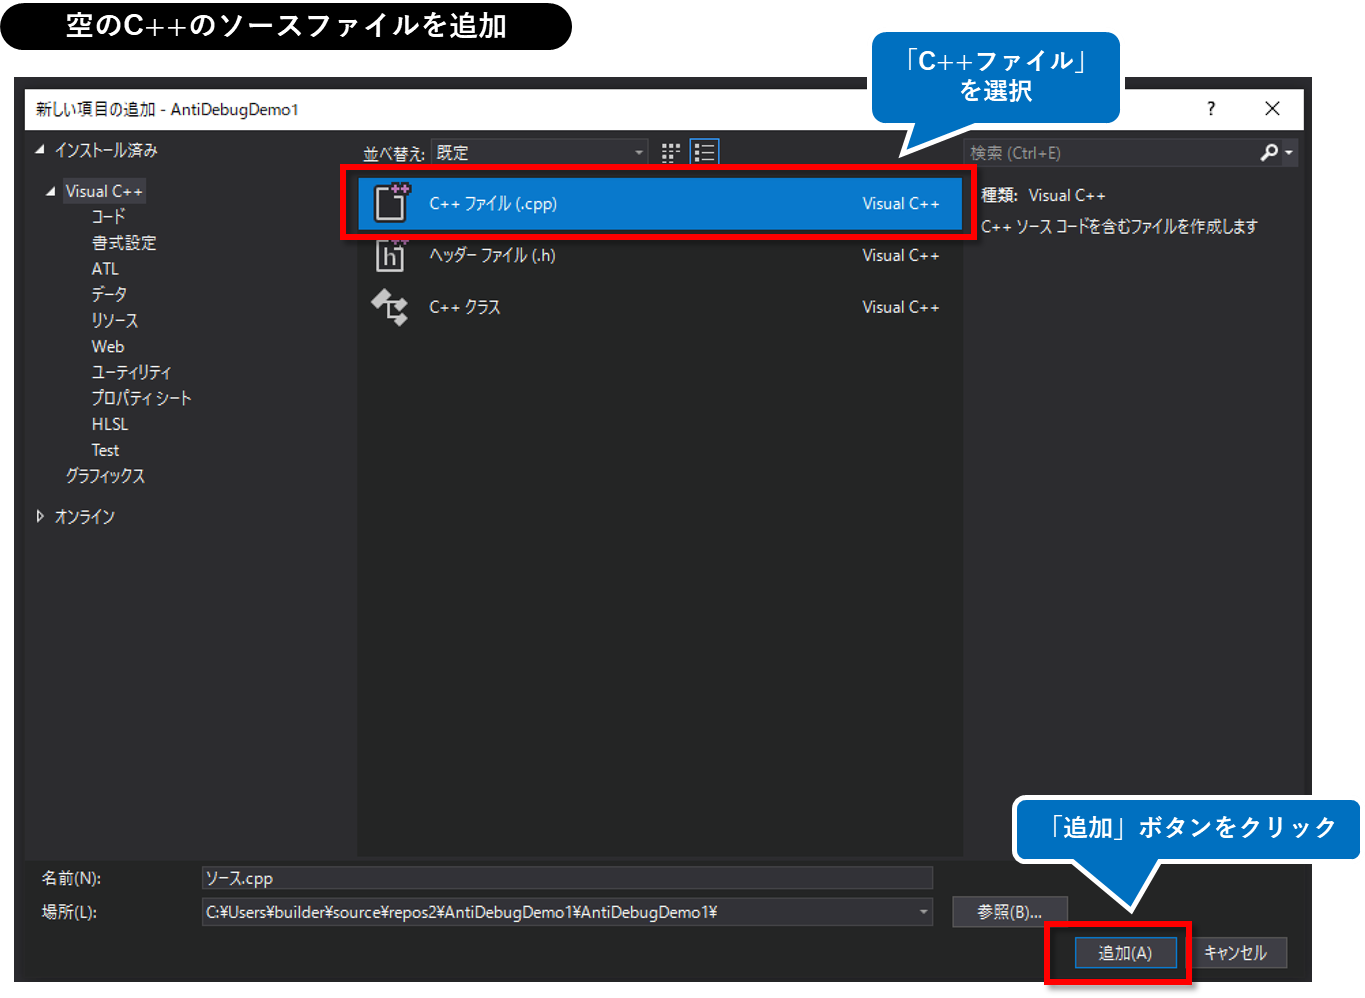Click the インストール済み label
The height and width of the screenshot is (998, 1365).
106,150
